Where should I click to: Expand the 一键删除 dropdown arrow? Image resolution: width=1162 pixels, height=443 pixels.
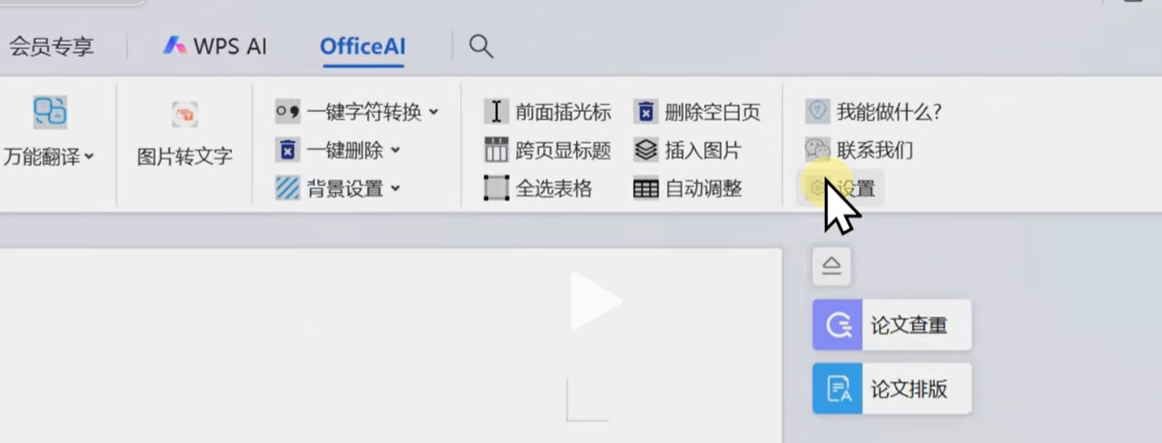(x=395, y=150)
